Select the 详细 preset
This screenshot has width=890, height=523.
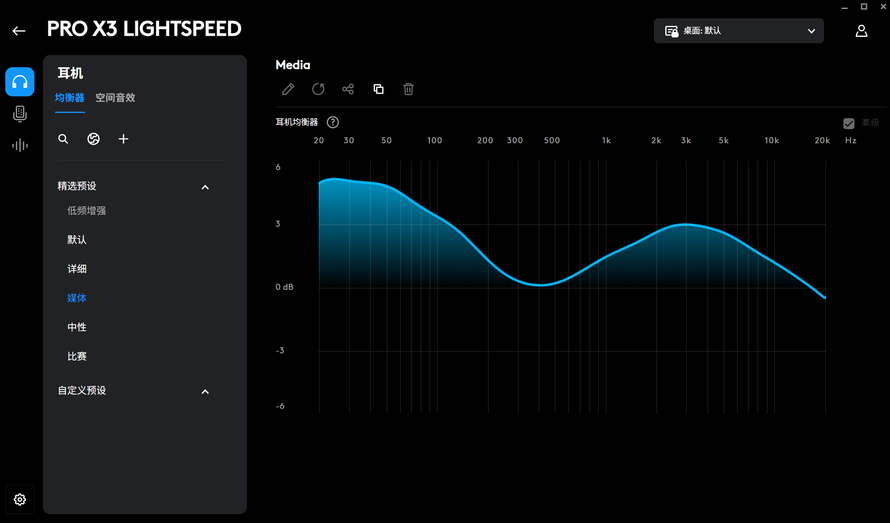77,269
